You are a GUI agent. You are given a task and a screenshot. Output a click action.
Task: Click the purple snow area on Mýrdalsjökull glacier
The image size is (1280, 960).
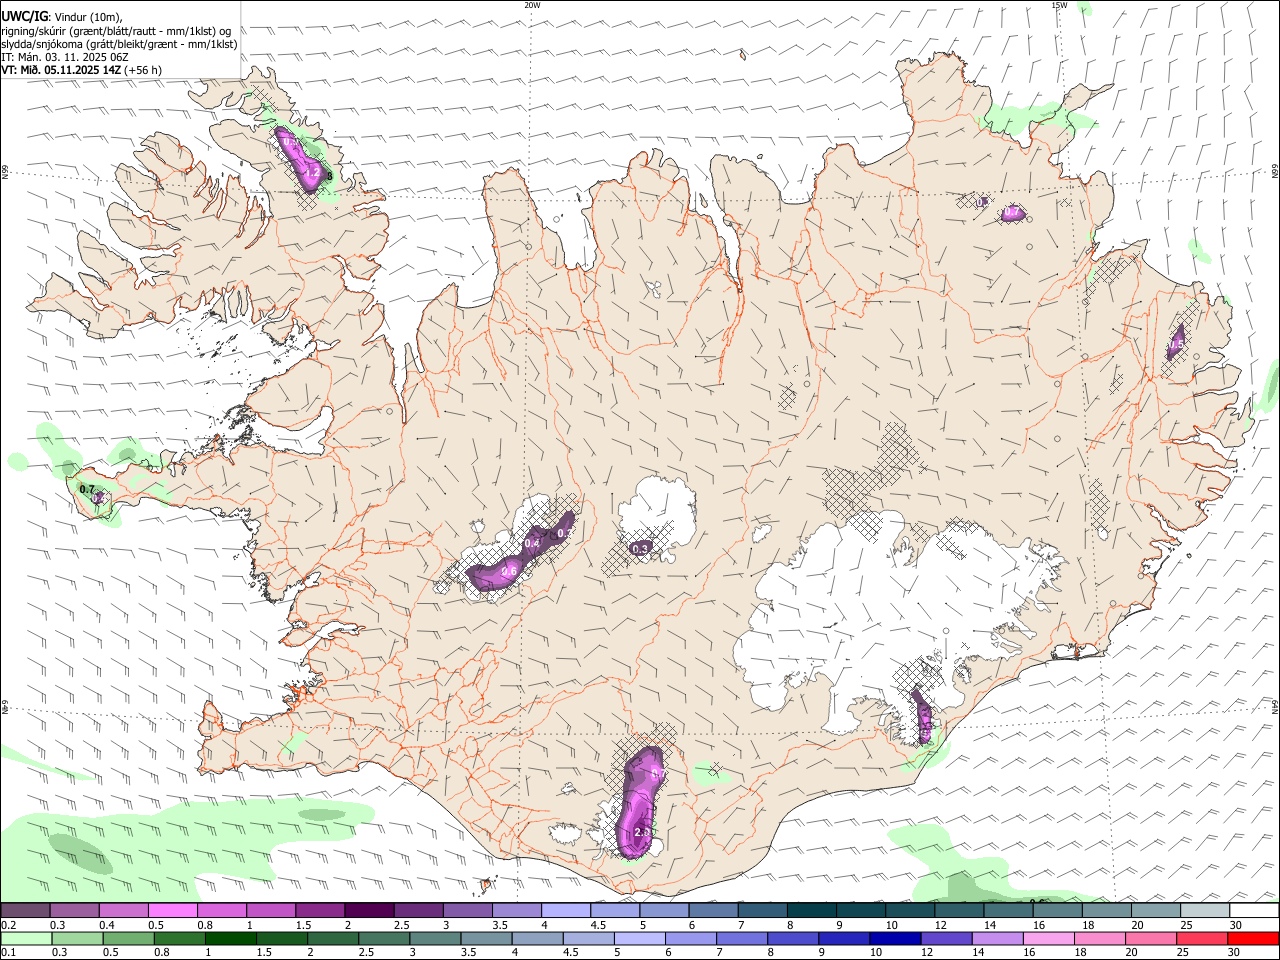pos(640,805)
